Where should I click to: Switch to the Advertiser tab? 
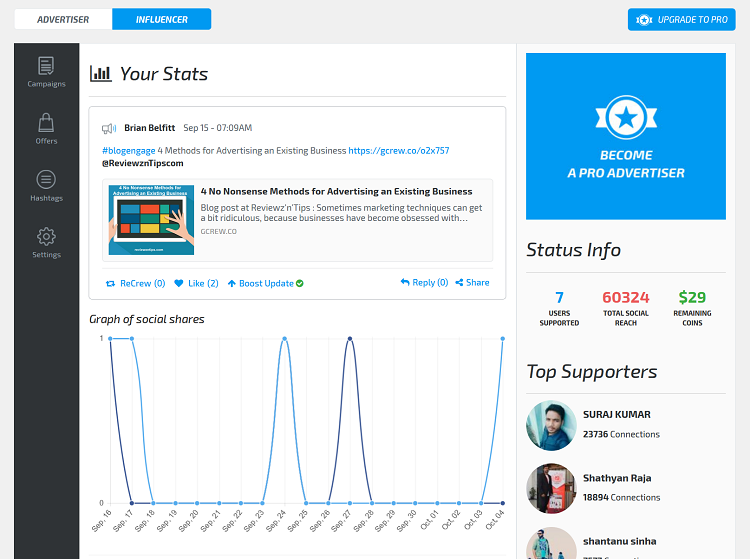coord(63,20)
